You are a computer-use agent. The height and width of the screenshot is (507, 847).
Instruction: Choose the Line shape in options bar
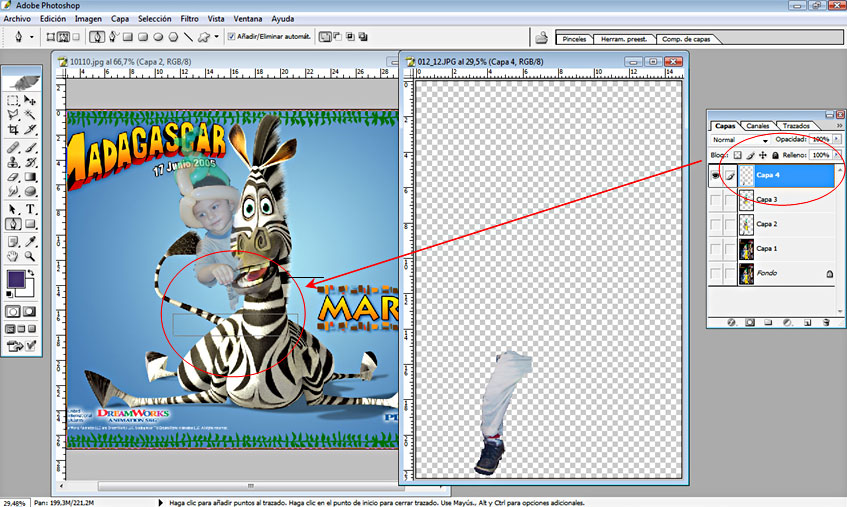click(x=188, y=37)
